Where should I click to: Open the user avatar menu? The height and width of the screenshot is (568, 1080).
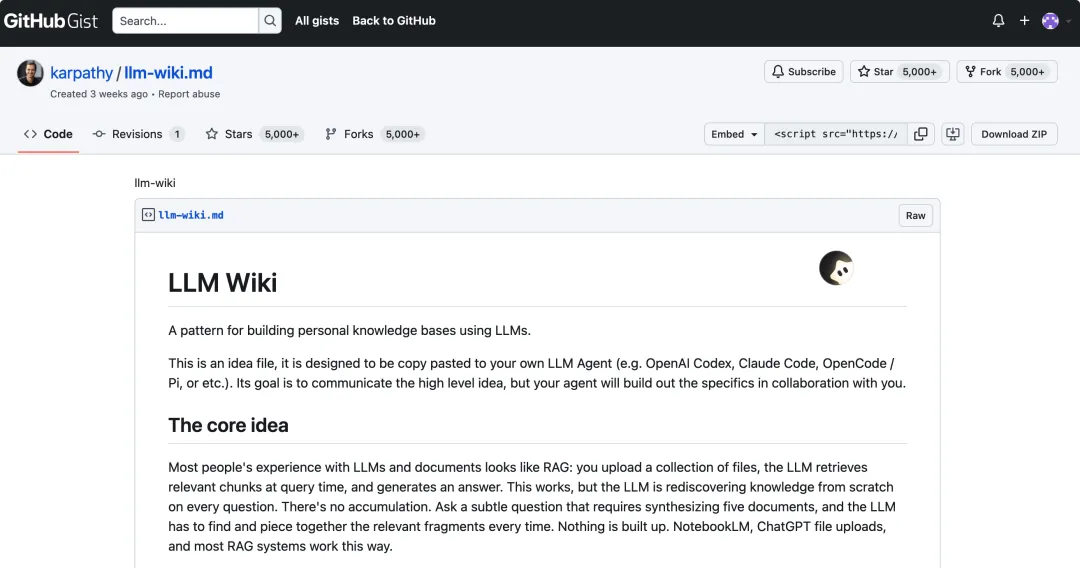tap(1050, 21)
